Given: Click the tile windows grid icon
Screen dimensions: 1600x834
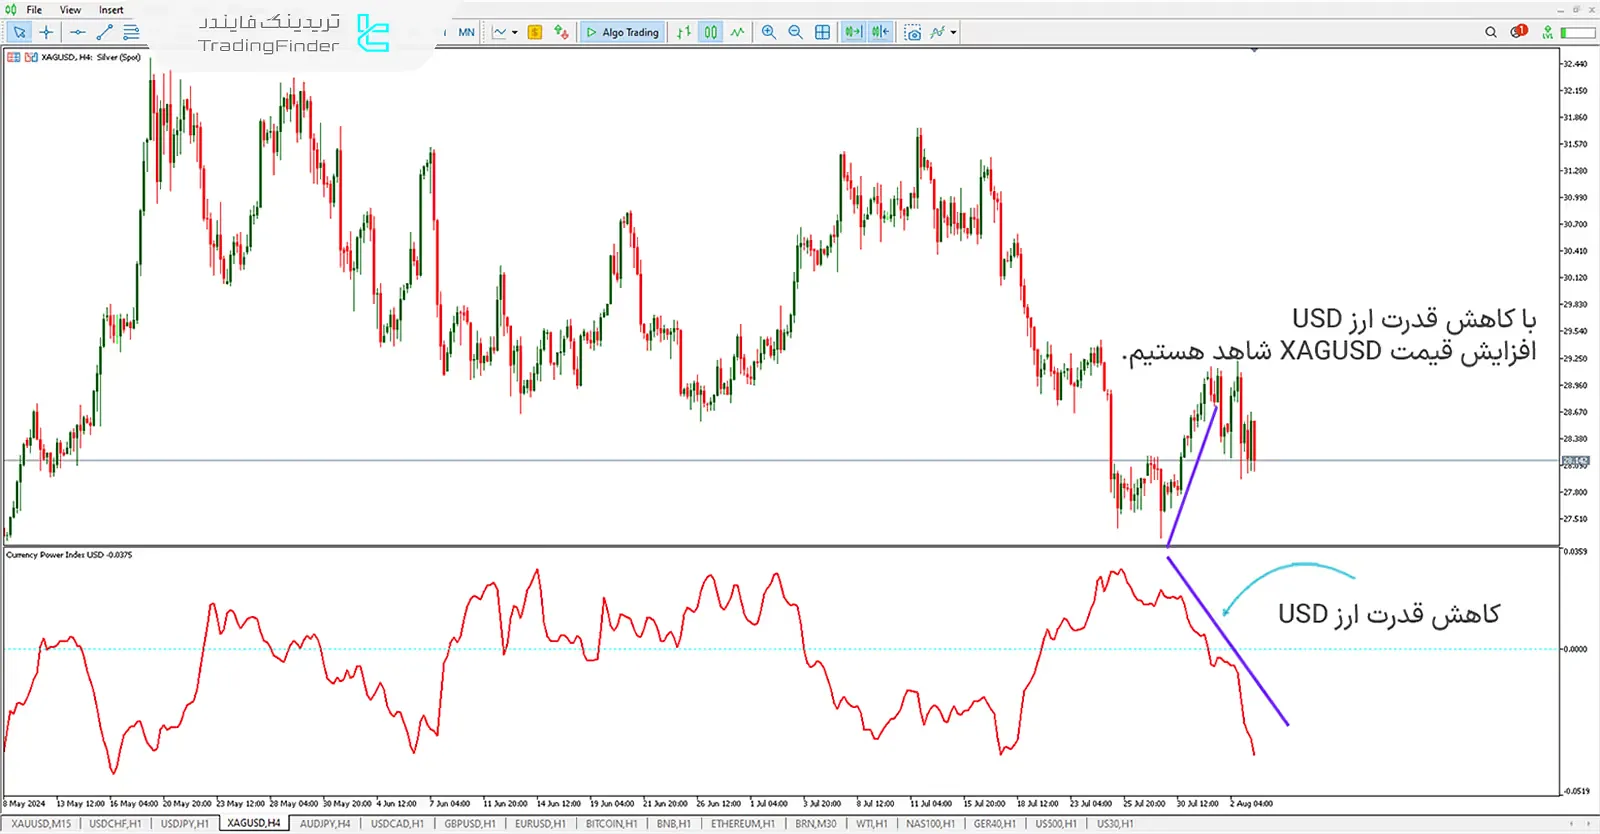Looking at the screenshot, I should click(x=822, y=32).
